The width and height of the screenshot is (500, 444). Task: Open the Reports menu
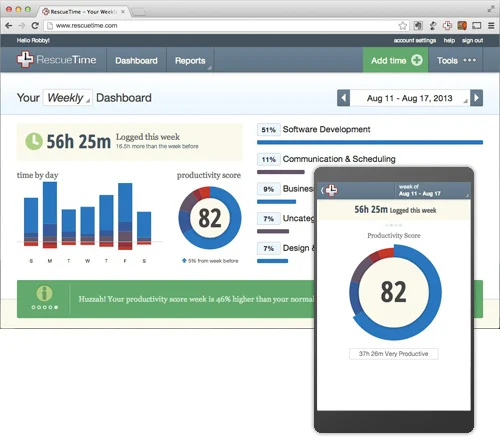[x=190, y=60]
